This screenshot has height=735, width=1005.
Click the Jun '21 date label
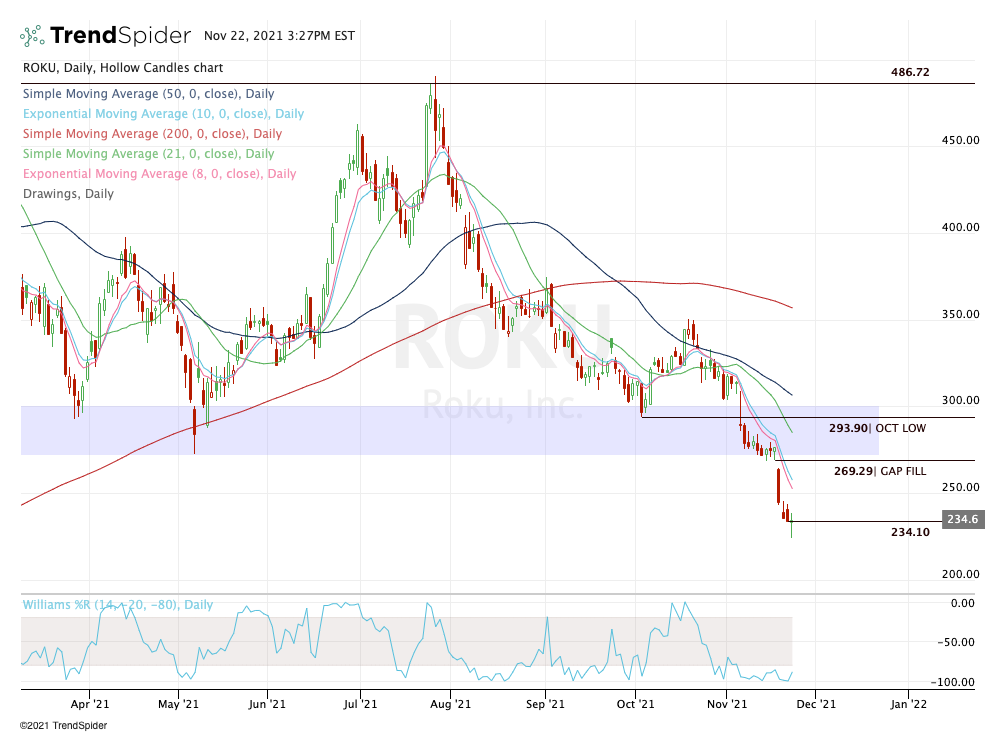point(267,704)
